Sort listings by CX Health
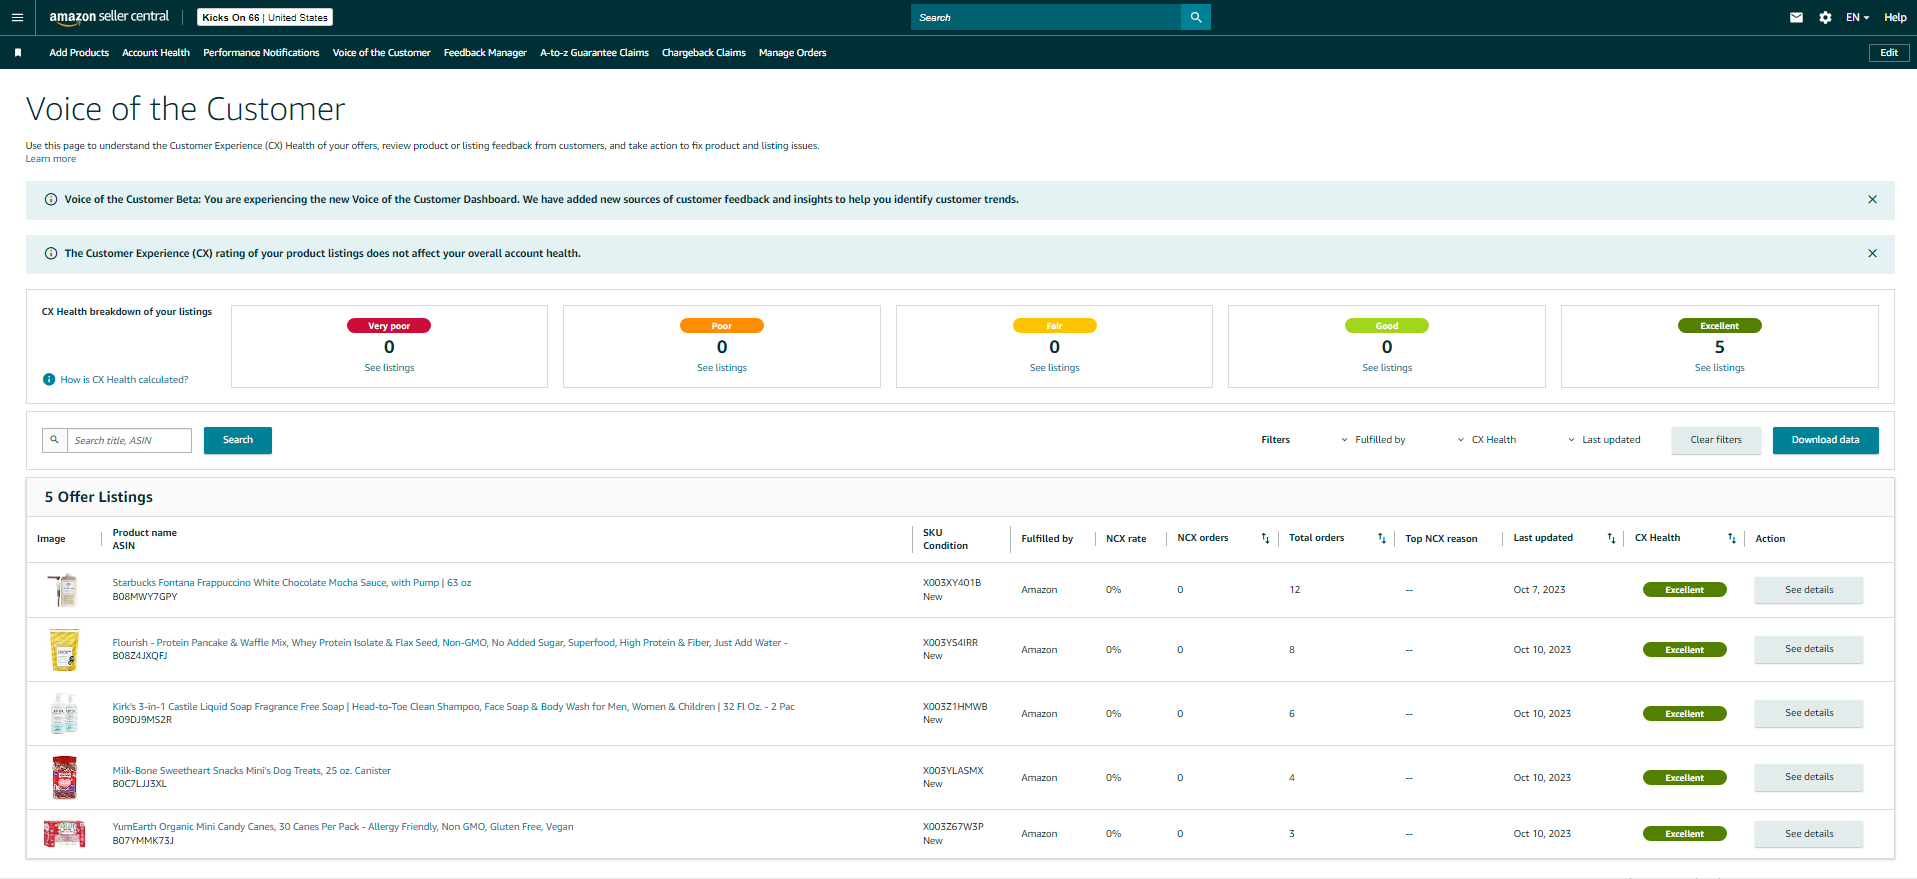Viewport: 1917px width, 879px height. click(1731, 539)
